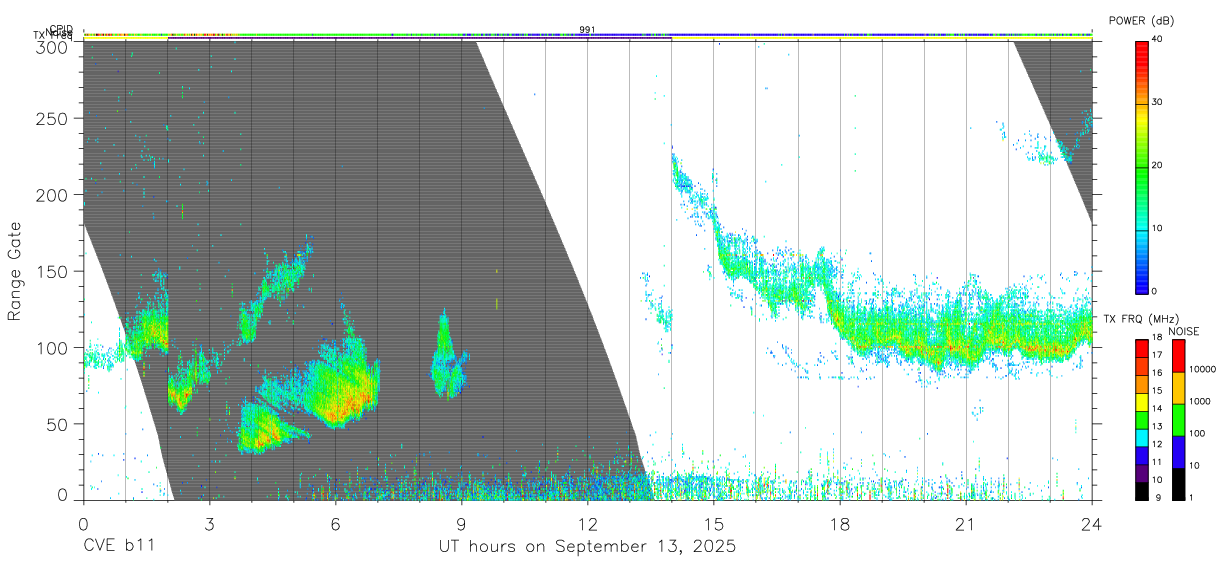Click the 1 label on noise scale
Screen dimensions: 1228x567
click(1191, 497)
